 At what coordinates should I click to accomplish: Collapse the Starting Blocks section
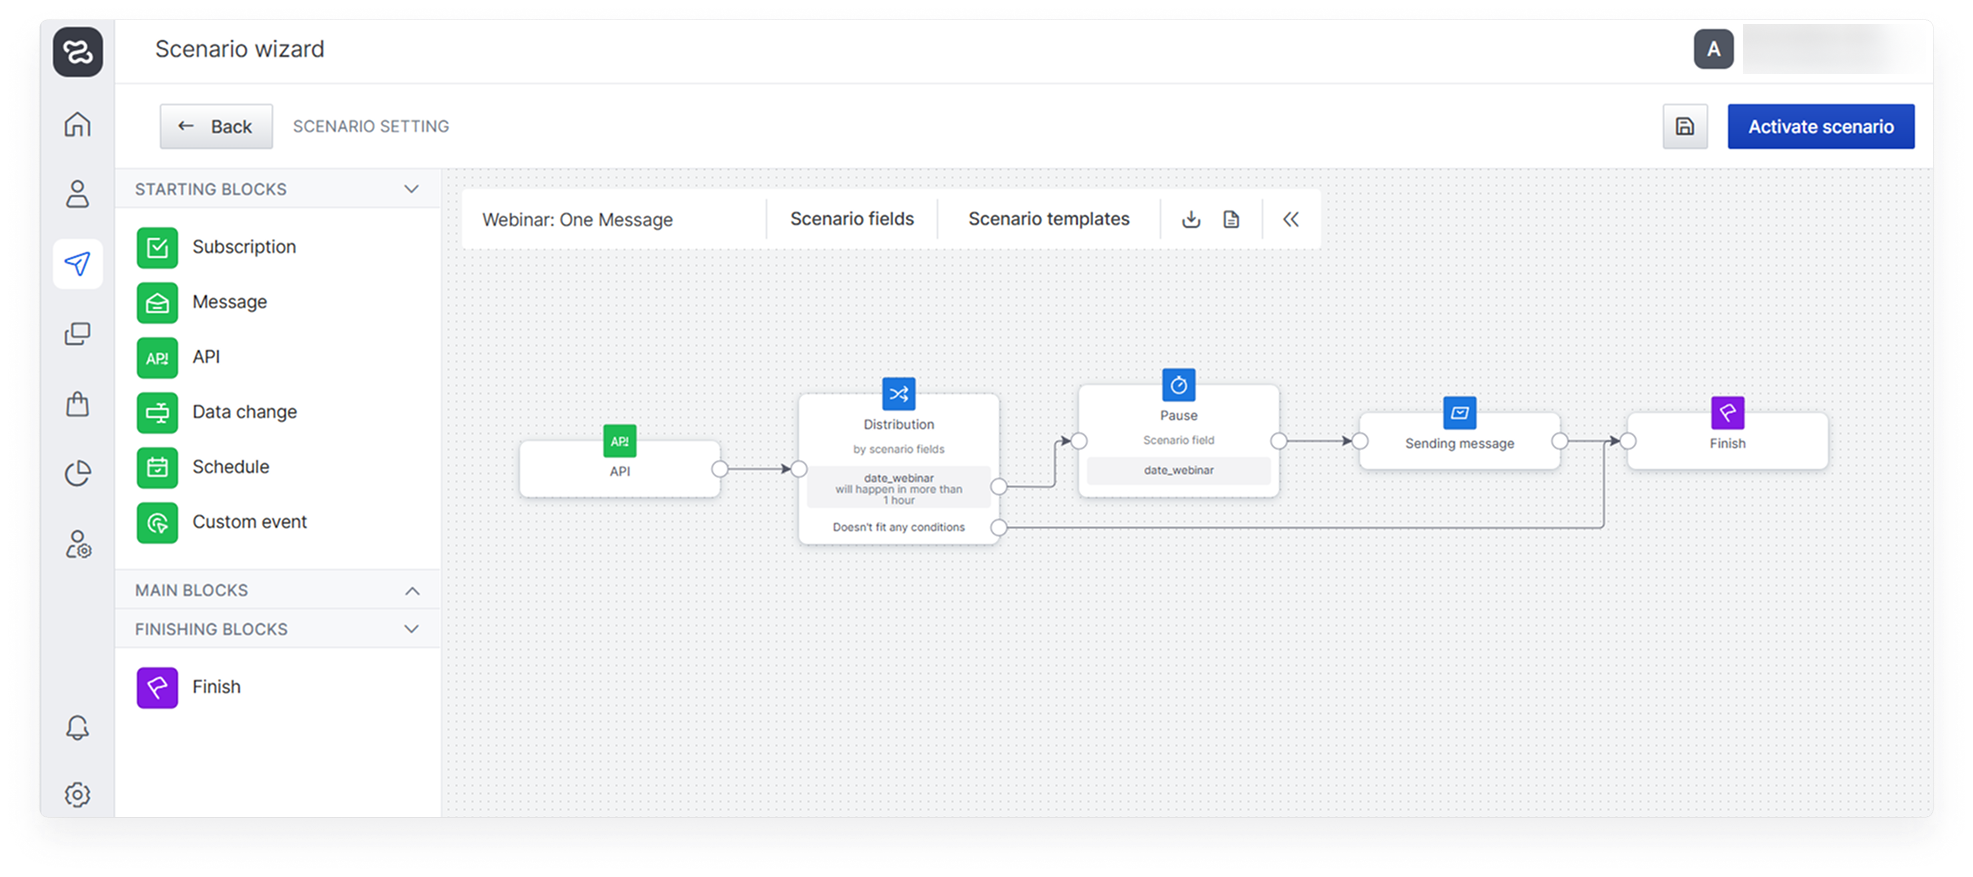(411, 189)
